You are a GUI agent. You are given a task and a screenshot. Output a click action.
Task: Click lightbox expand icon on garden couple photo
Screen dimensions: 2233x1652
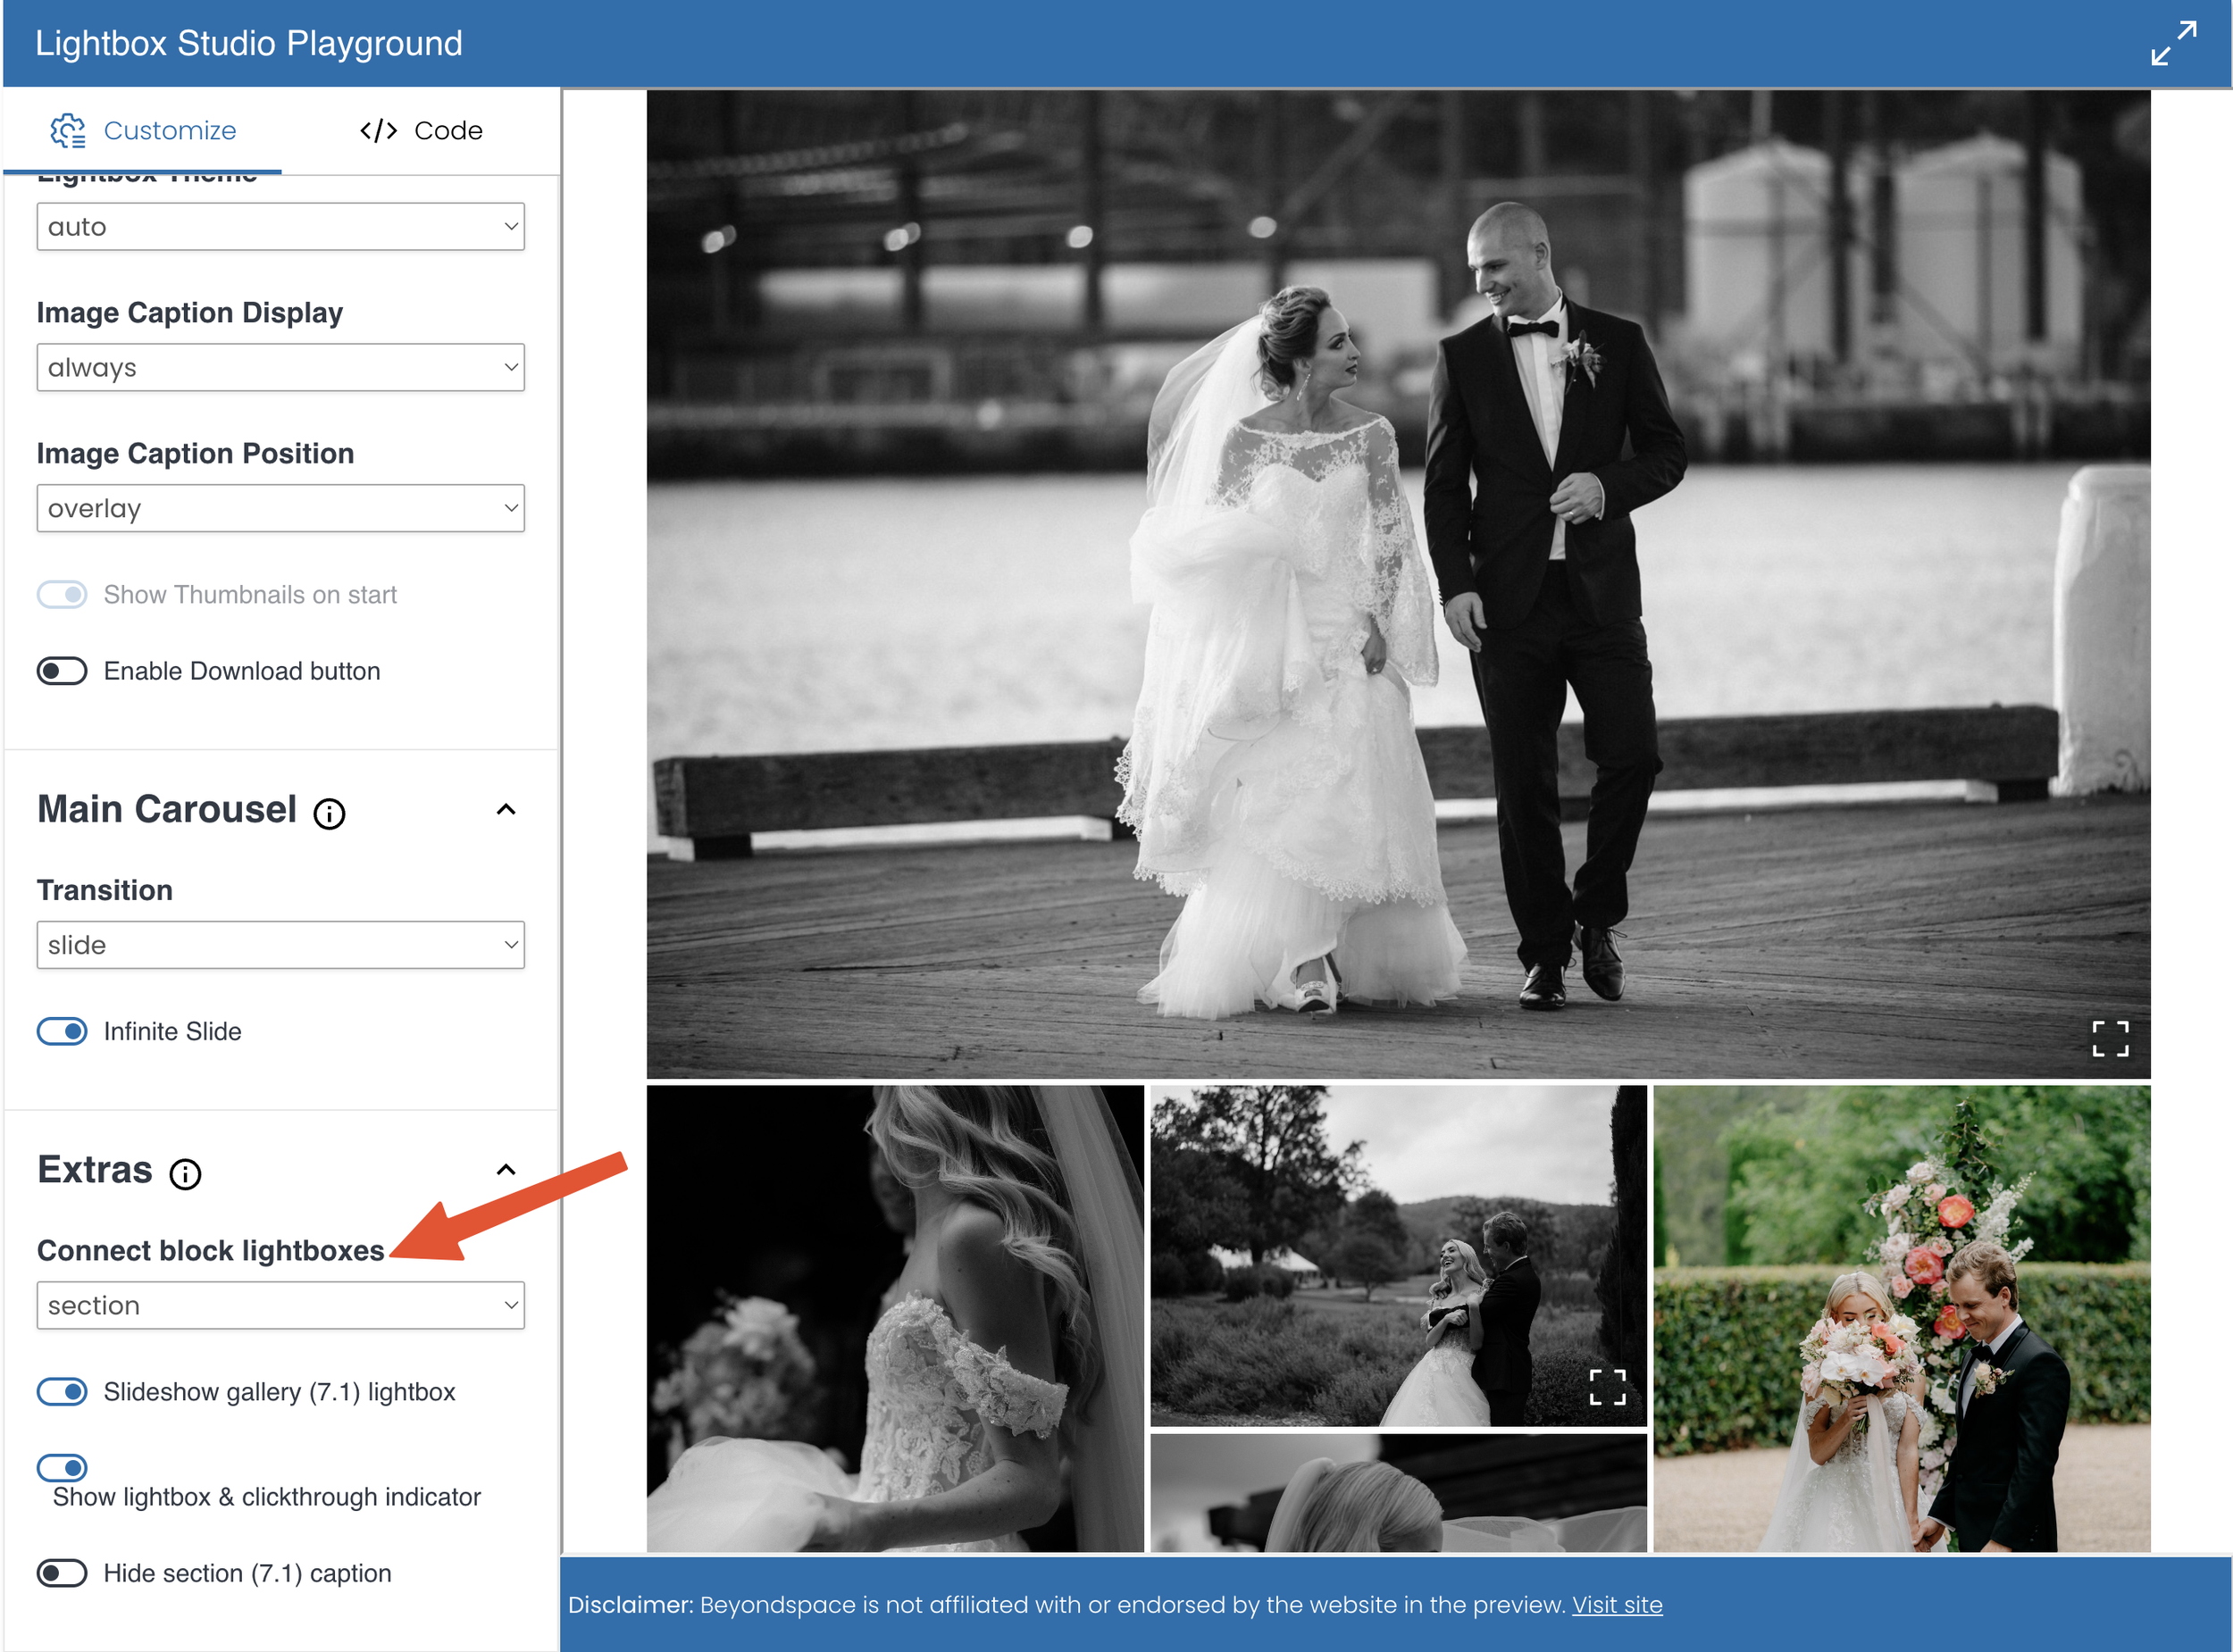pos(1607,1386)
